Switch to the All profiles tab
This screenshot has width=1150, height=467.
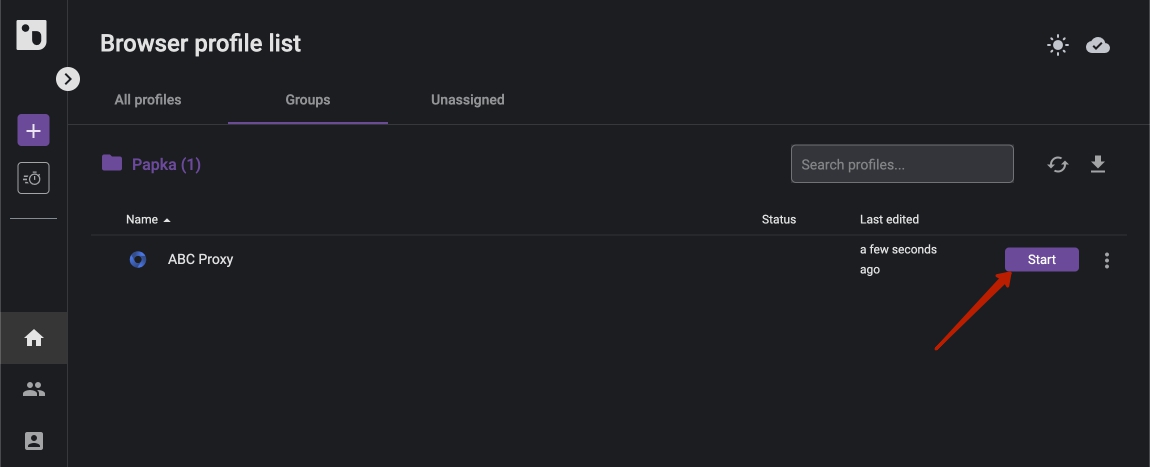pos(148,100)
